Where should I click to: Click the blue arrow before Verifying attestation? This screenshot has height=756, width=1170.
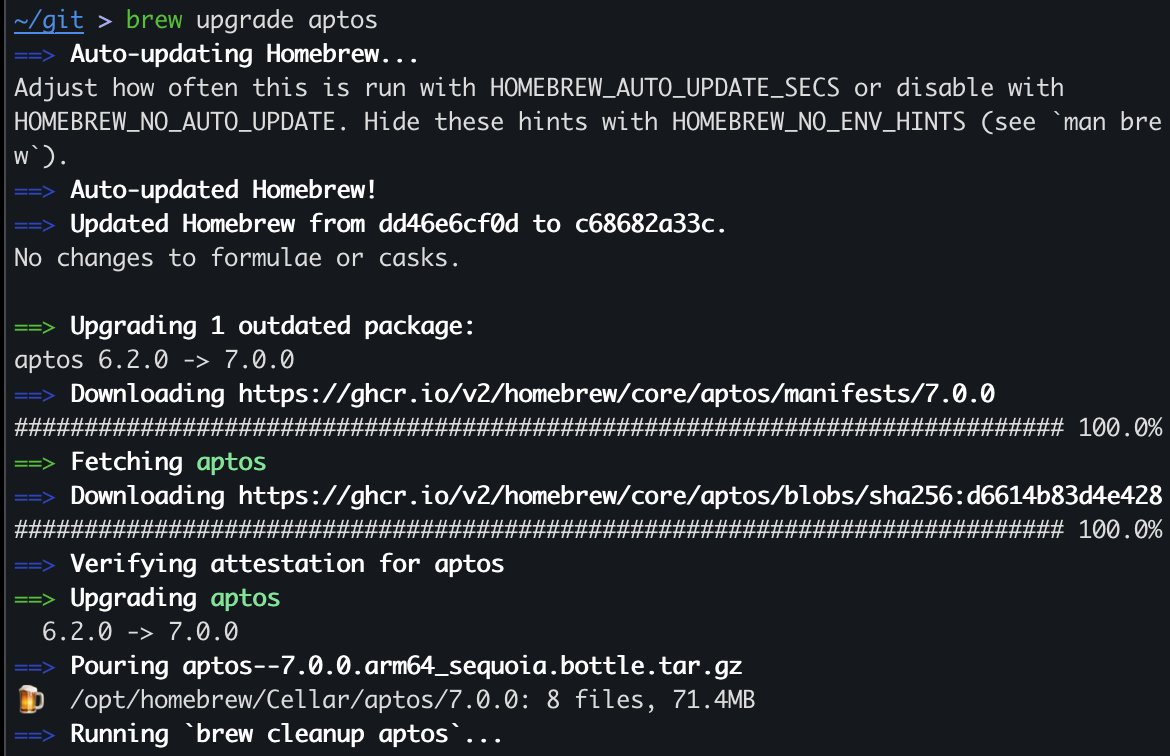[34, 565]
